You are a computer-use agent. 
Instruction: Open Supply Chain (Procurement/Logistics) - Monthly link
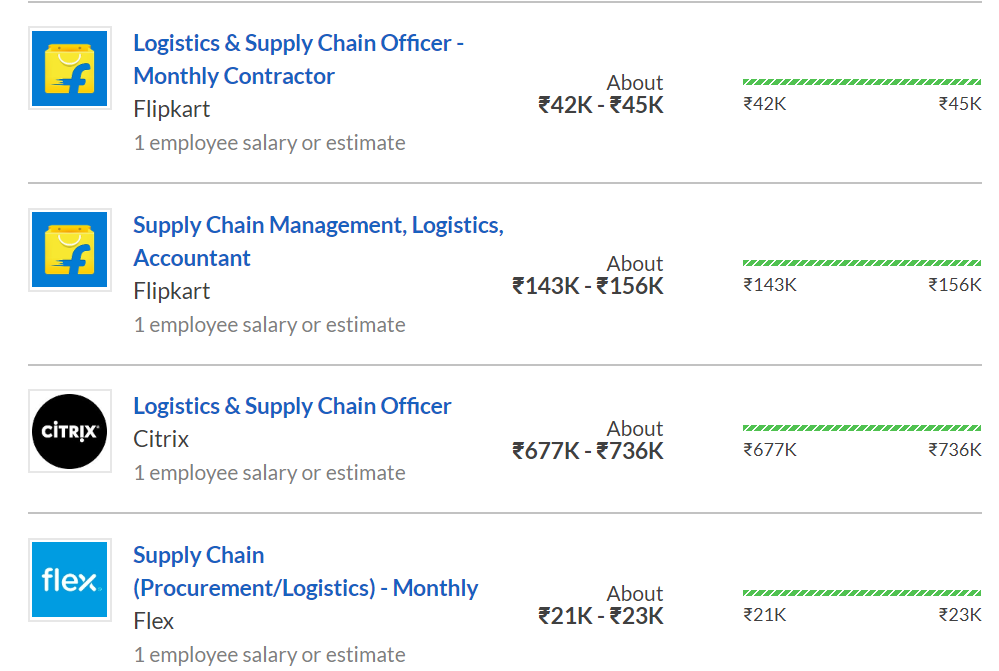(305, 572)
